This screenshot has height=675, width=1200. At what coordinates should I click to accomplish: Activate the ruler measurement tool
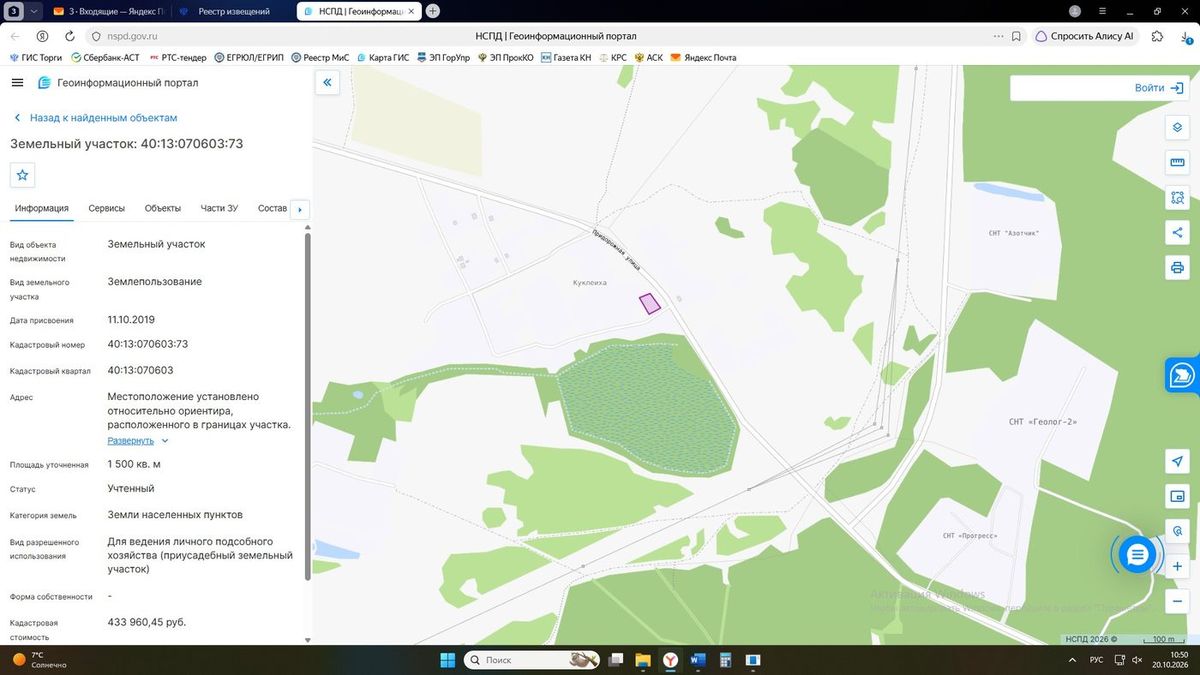click(x=1177, y=163)
